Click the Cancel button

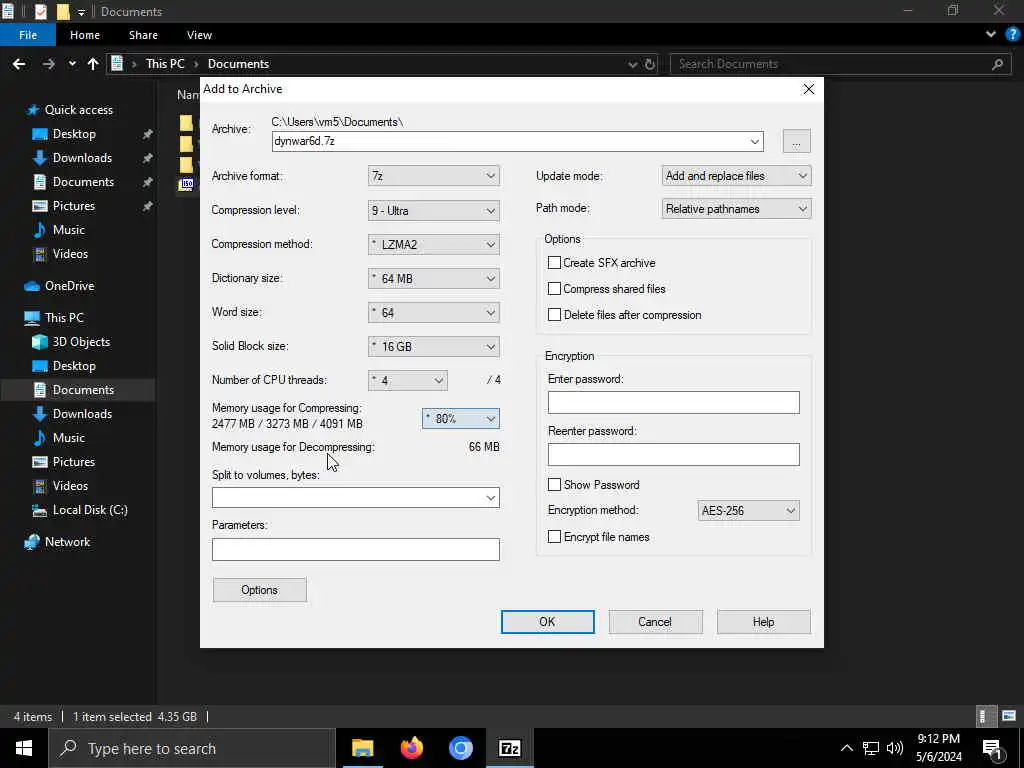coord(655,622)
